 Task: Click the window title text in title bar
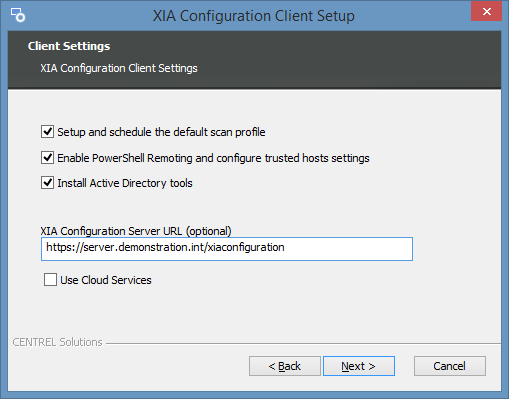click(x=254, y=16)
